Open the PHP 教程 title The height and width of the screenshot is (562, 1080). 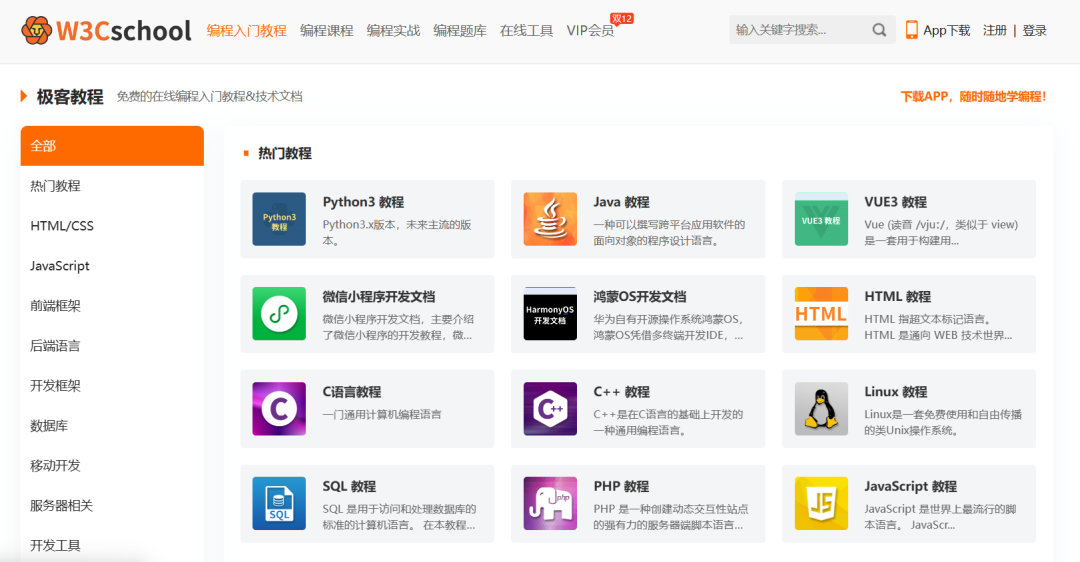click(621, 486)
